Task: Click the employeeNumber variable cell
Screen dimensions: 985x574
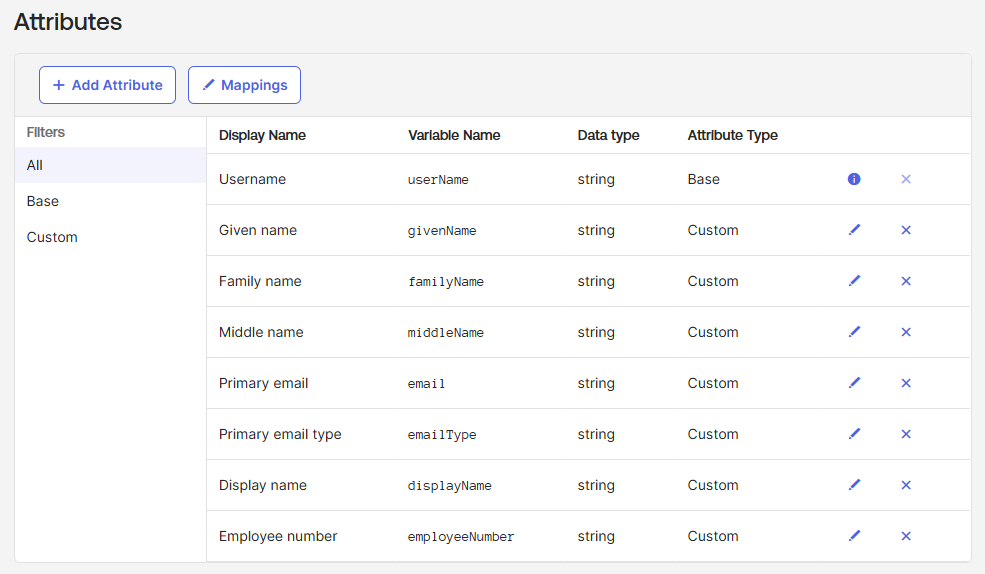Action: (460, 536)
